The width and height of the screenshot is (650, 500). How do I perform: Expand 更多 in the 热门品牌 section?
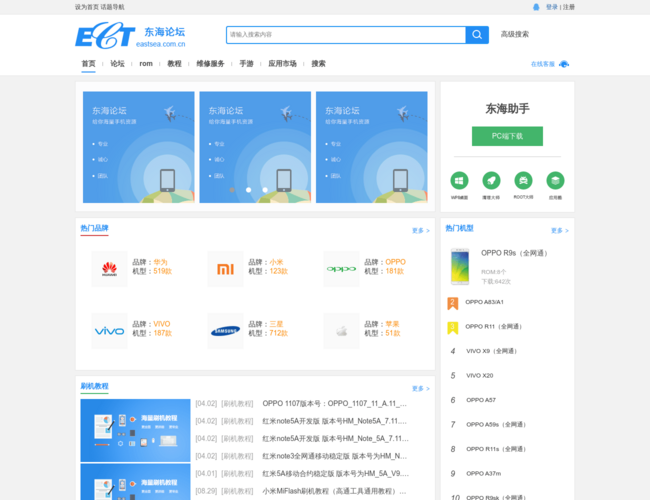pos(420,231)
